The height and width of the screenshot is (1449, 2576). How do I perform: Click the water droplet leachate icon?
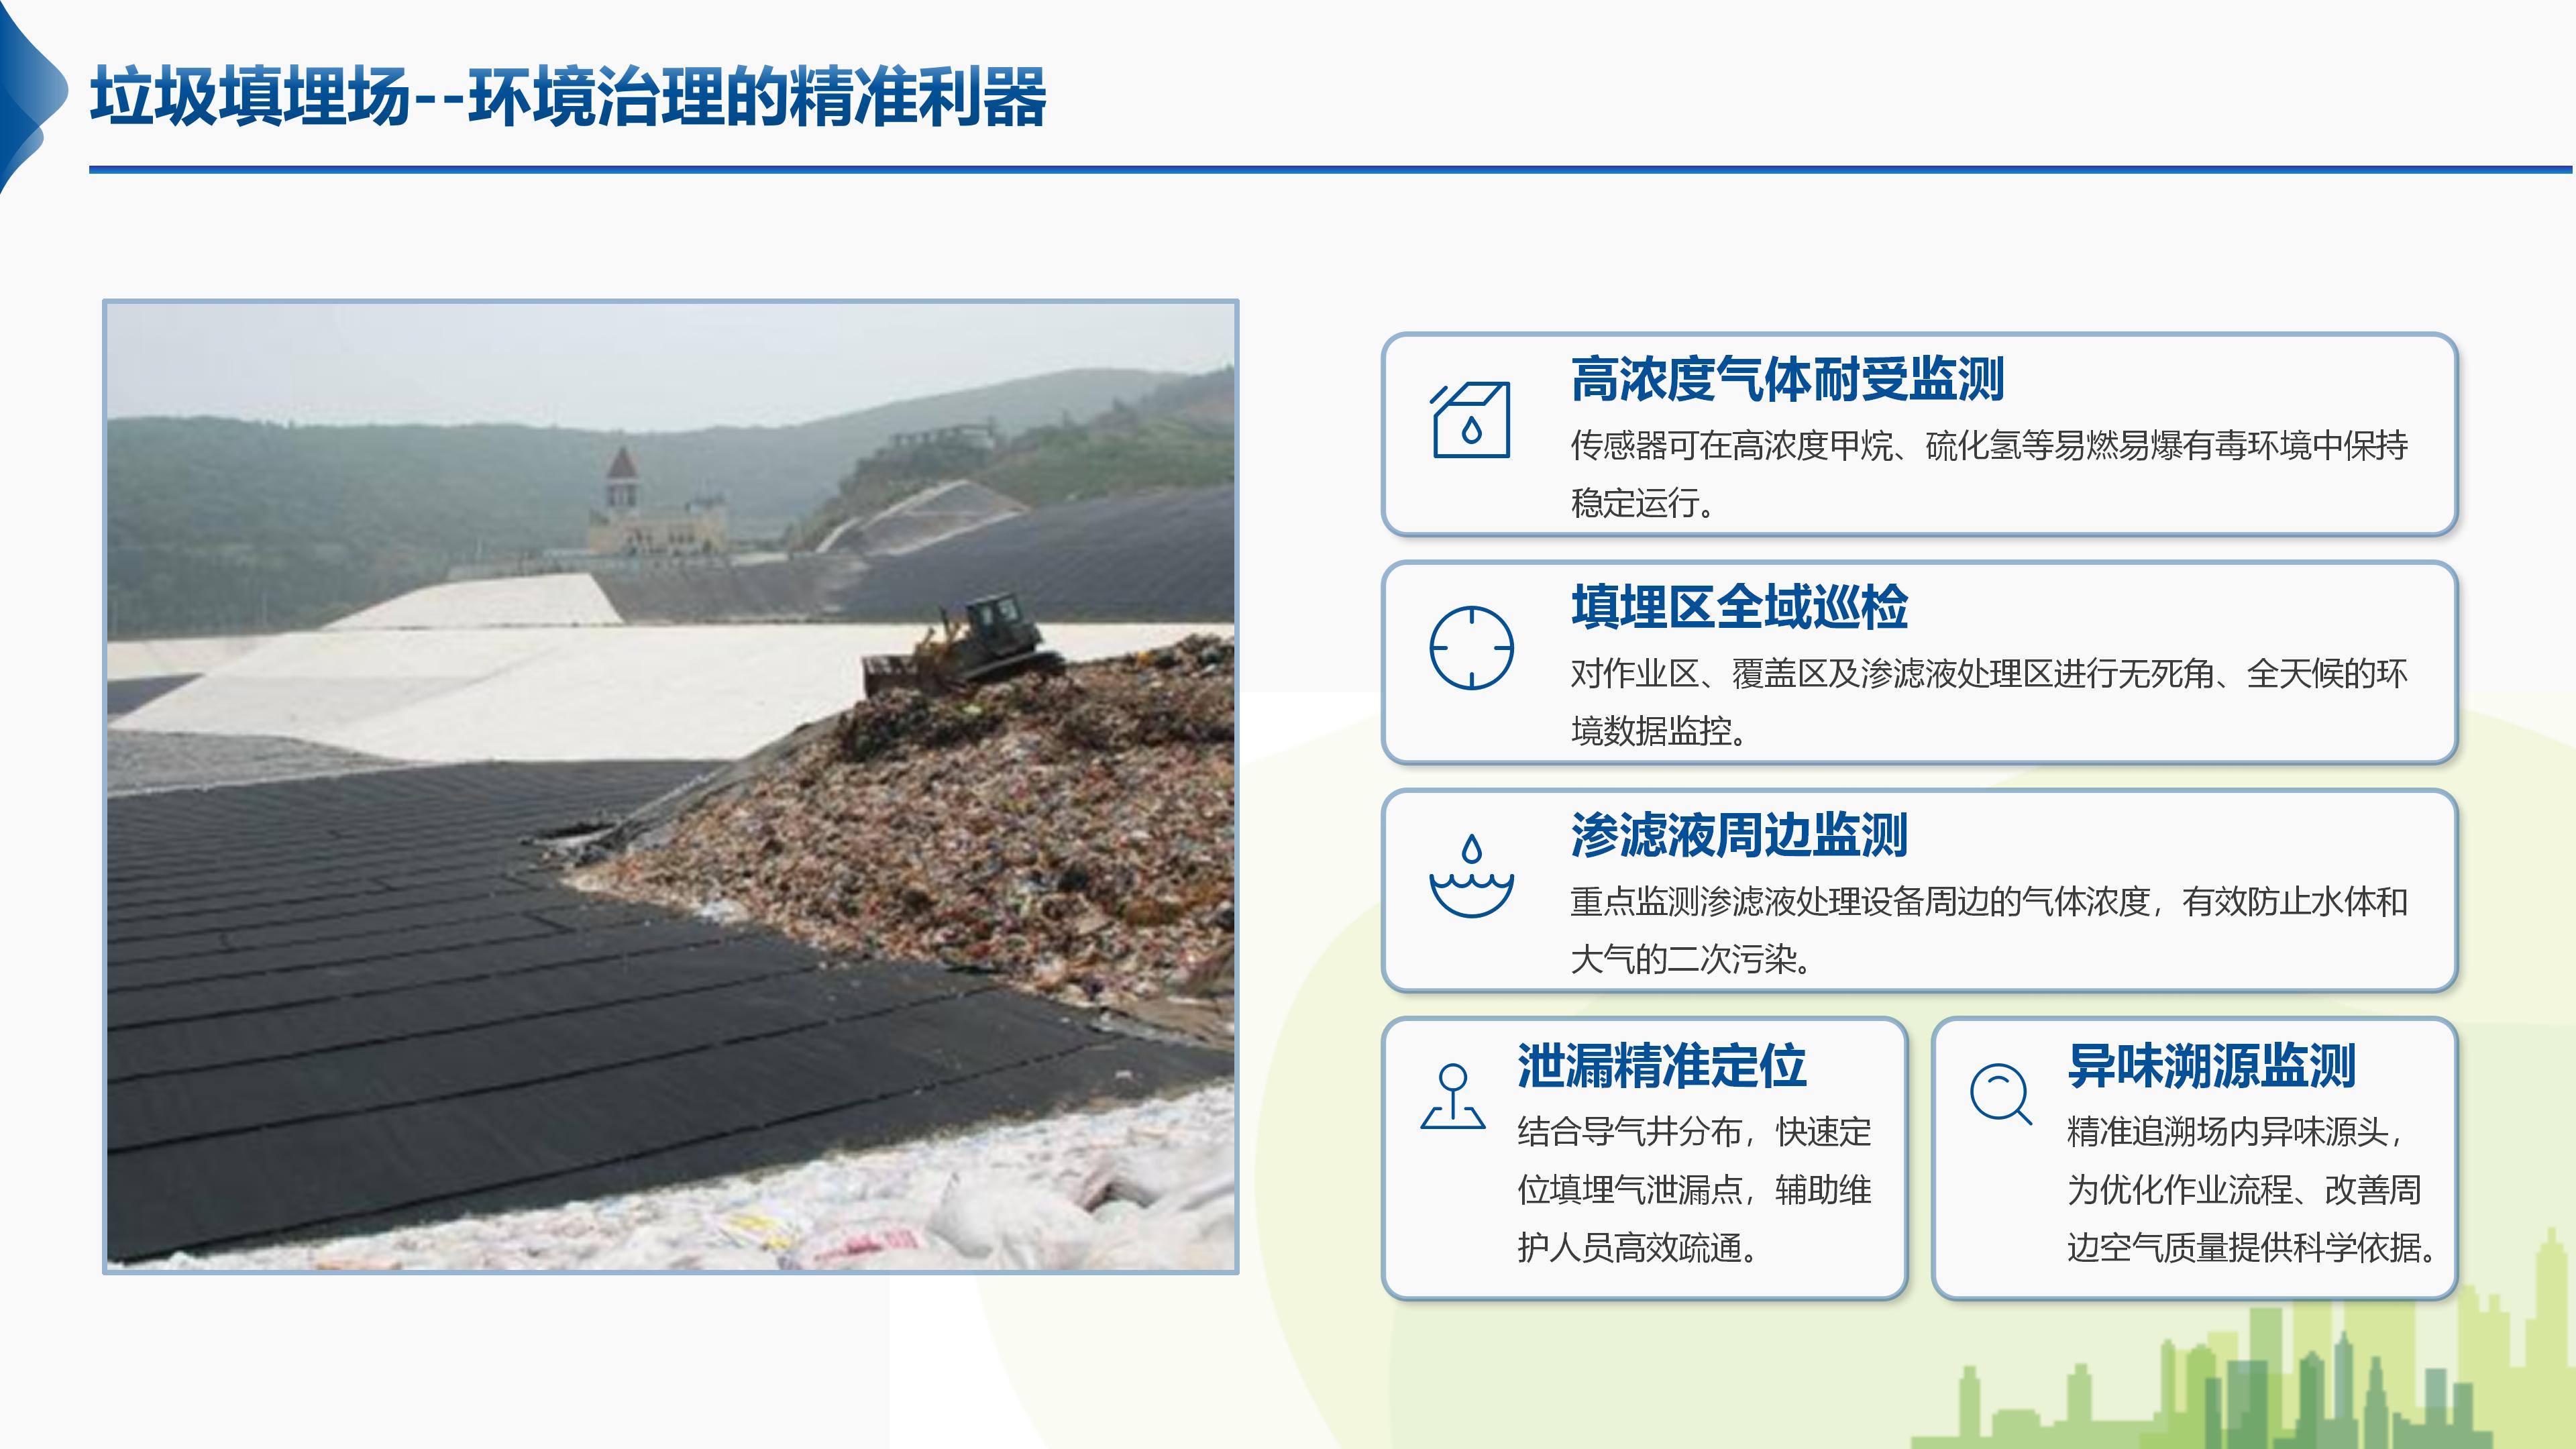[x=1471, y=876]
